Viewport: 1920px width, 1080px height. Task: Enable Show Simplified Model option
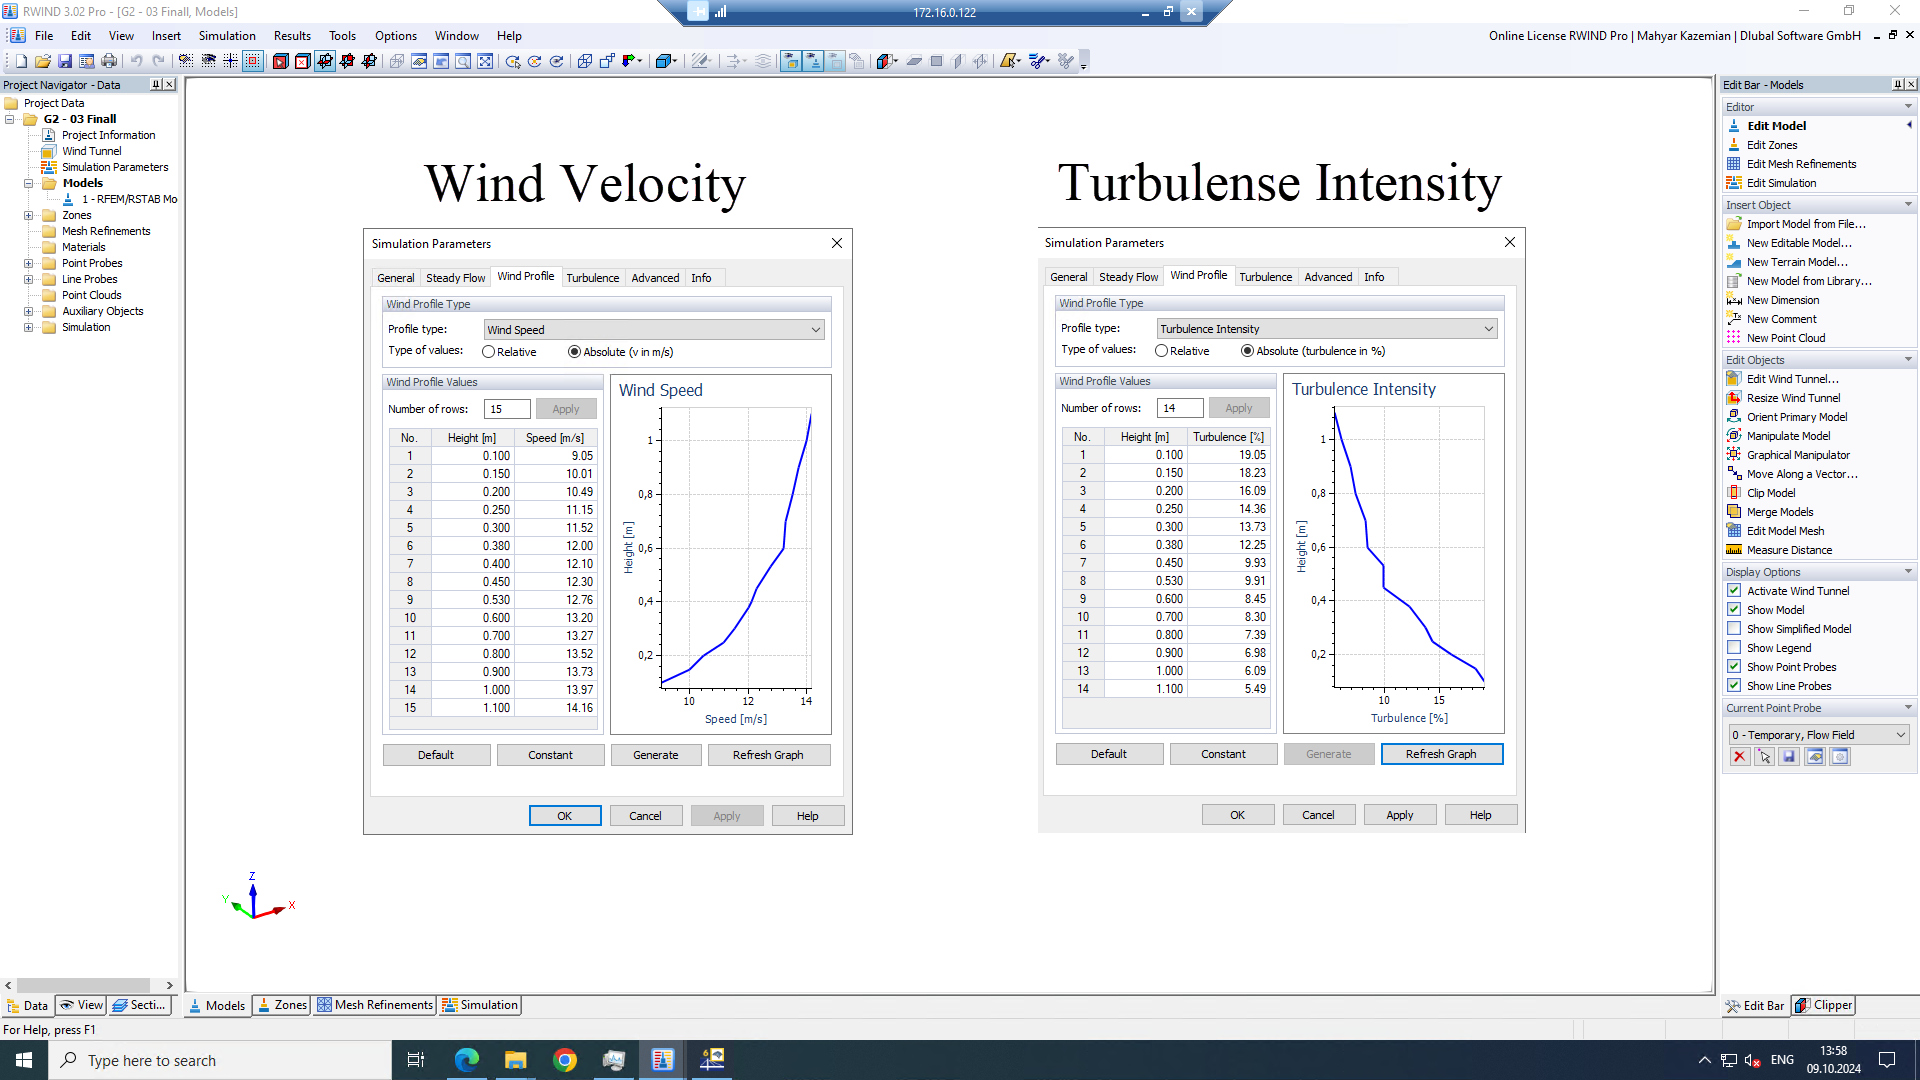tap(1735, 628)
